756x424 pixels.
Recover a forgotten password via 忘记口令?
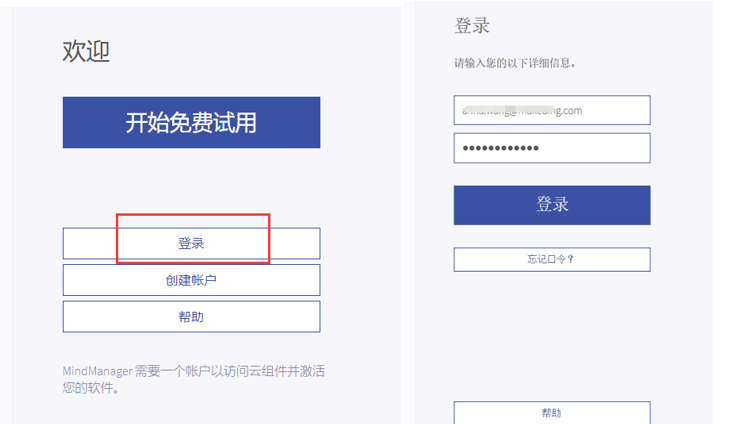pos(551,259)
